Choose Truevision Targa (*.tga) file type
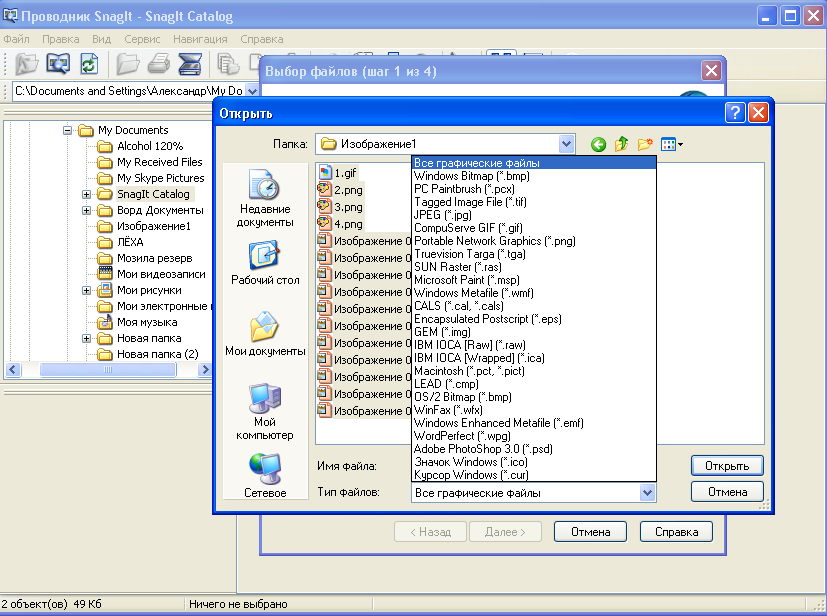The image size is (827, 616). pyautogui.click(x=534, y=254)
